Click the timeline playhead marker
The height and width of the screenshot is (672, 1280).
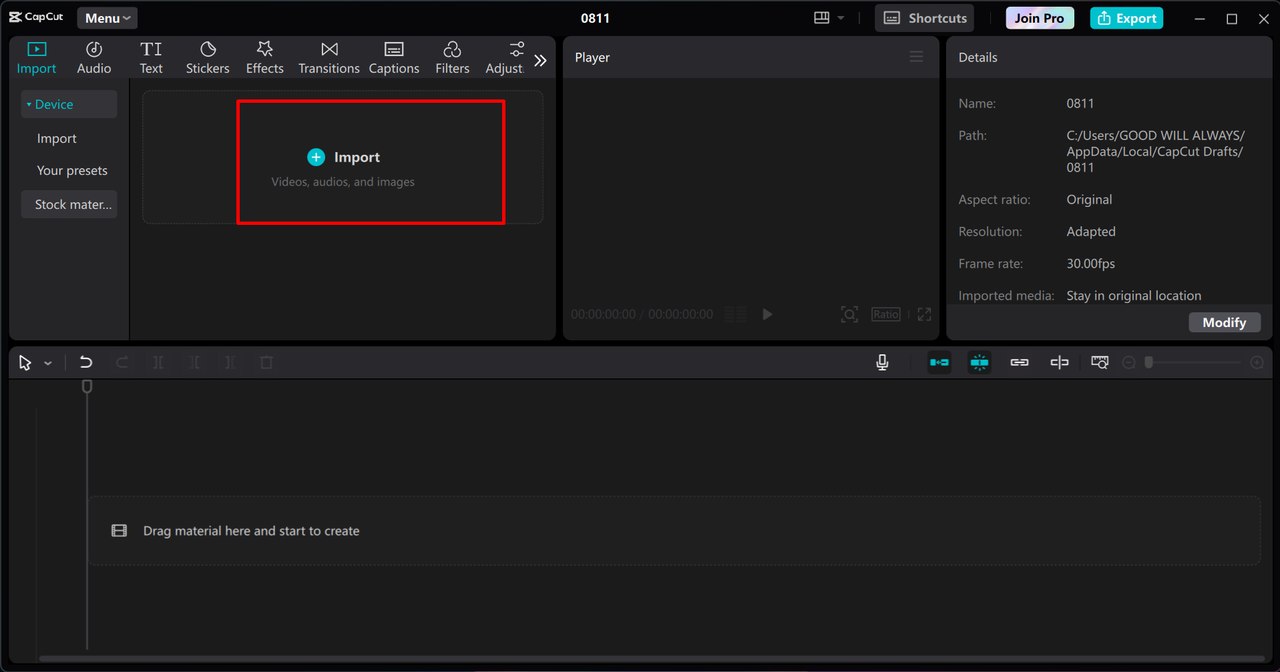(87, 386)
